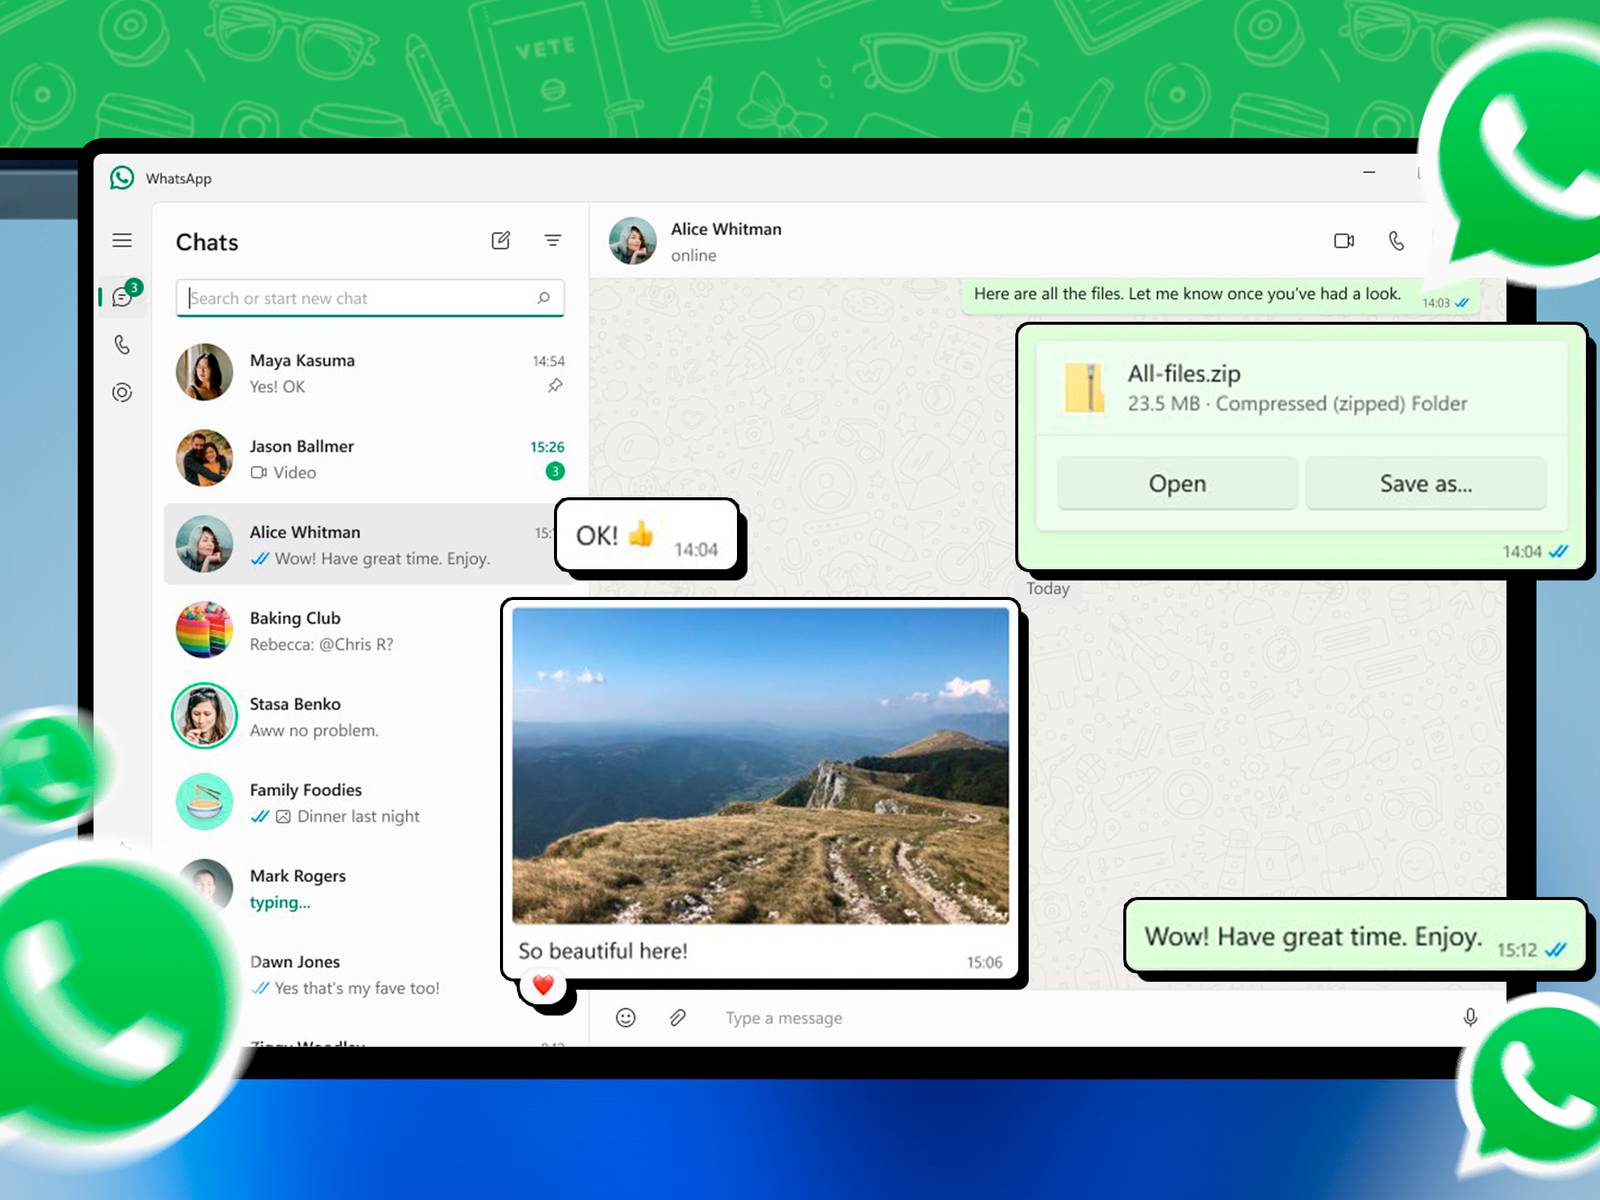Focus the Search or start new chat field
1600x1200 pixels.
pos(360,298)
